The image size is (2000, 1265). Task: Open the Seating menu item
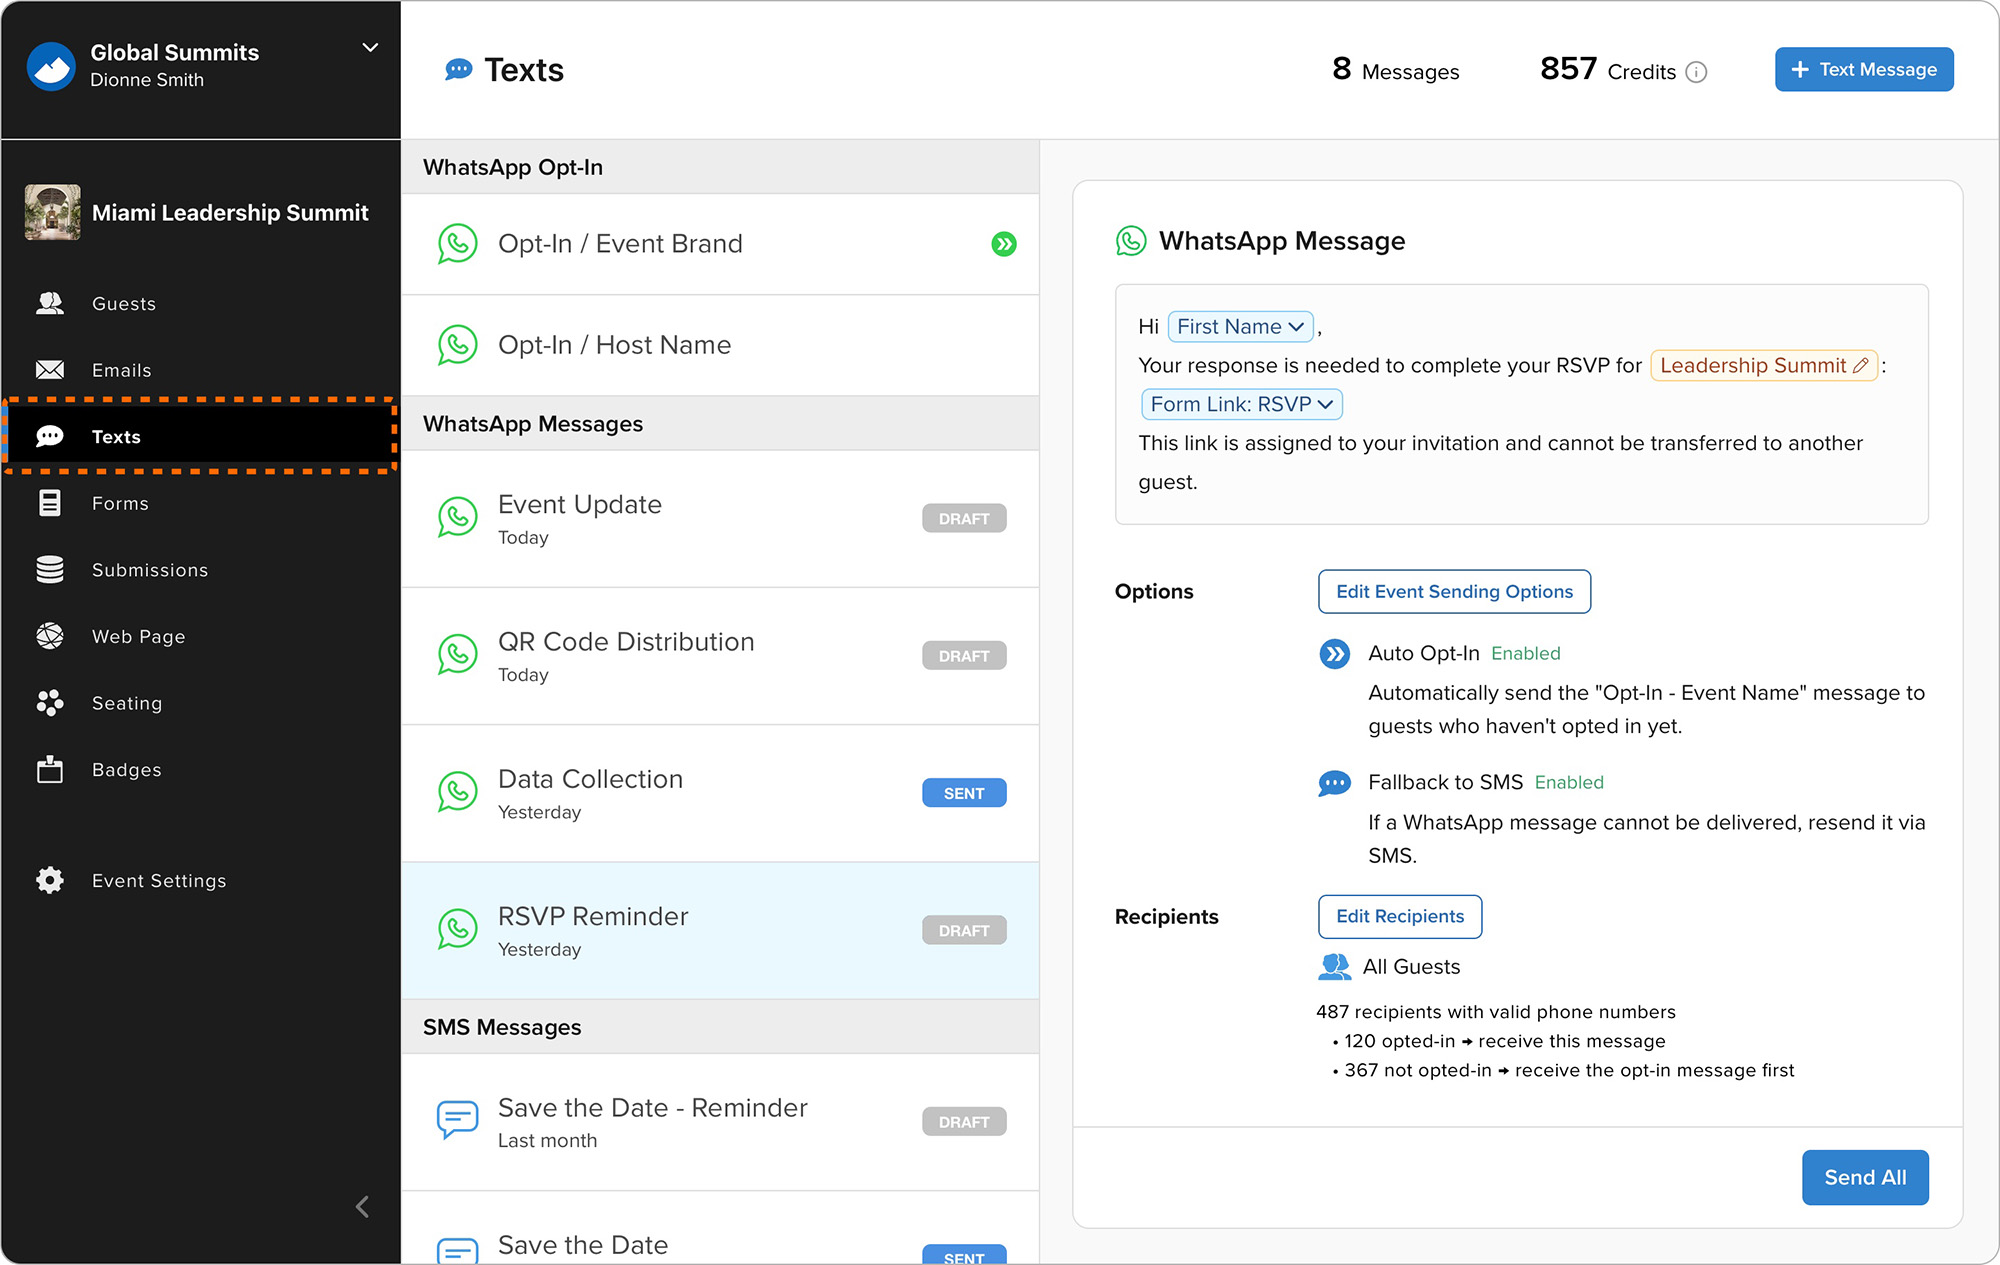[200, 703]
